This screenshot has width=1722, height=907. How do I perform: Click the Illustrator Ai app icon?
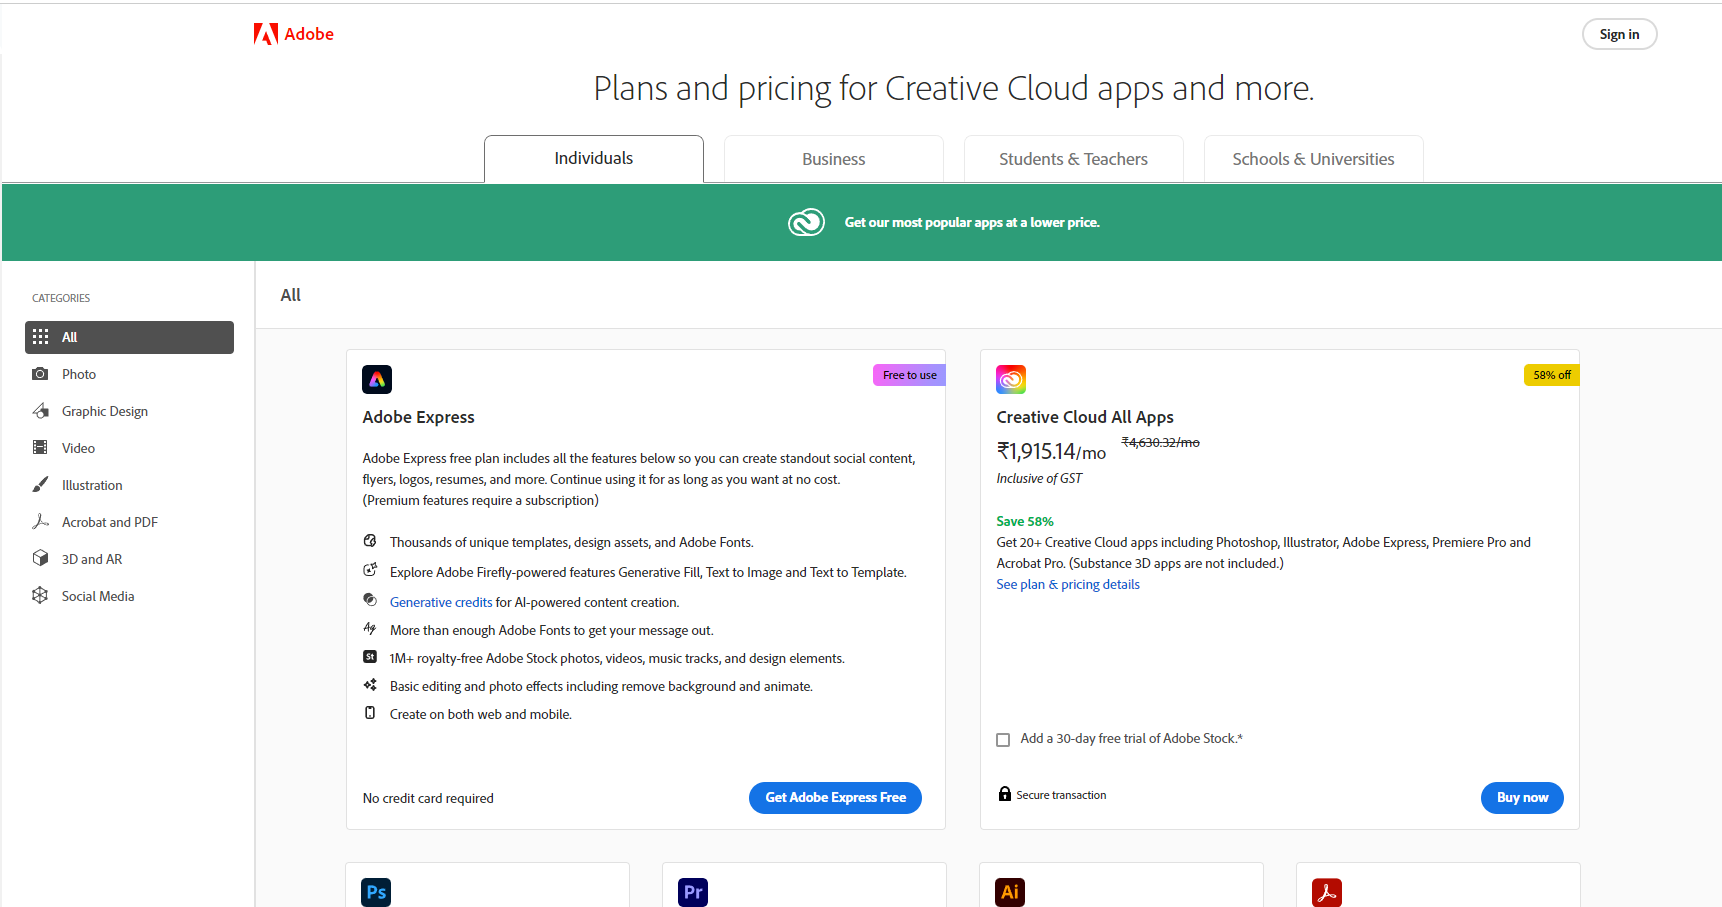(1010, 892)
